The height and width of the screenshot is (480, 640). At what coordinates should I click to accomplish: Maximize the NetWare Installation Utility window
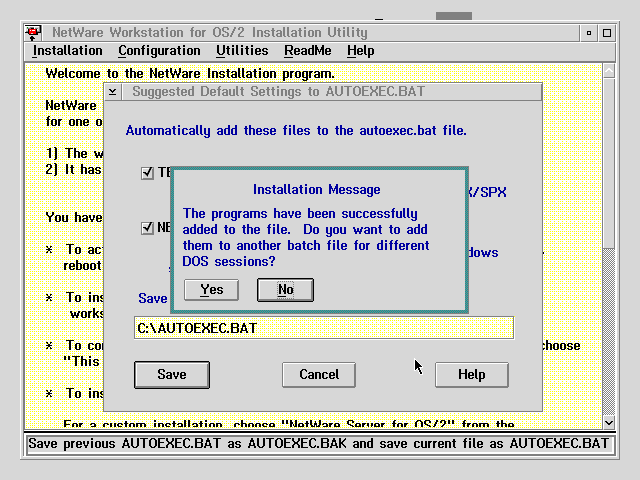(x=607, y=33)
